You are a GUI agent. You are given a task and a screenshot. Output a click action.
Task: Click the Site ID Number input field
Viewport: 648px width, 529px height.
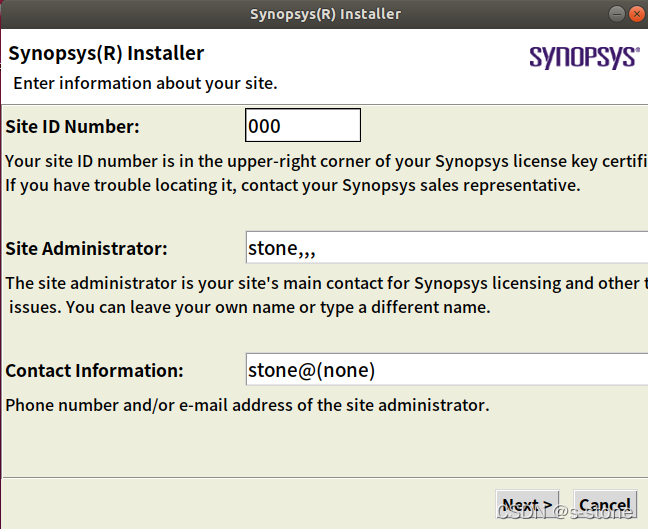tap(303, 125)
